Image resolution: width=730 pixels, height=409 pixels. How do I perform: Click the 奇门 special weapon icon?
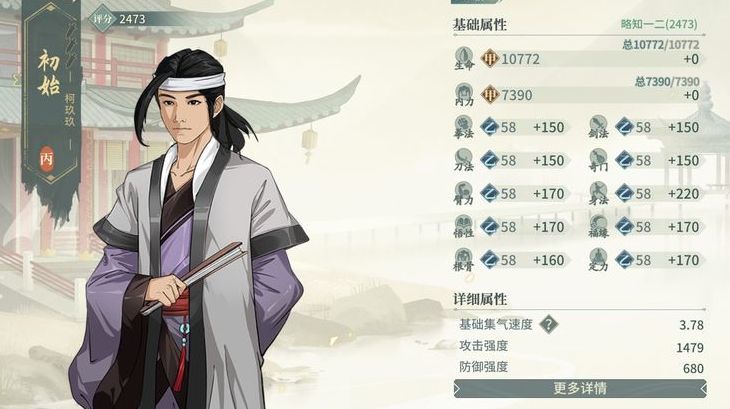(598, 160)
